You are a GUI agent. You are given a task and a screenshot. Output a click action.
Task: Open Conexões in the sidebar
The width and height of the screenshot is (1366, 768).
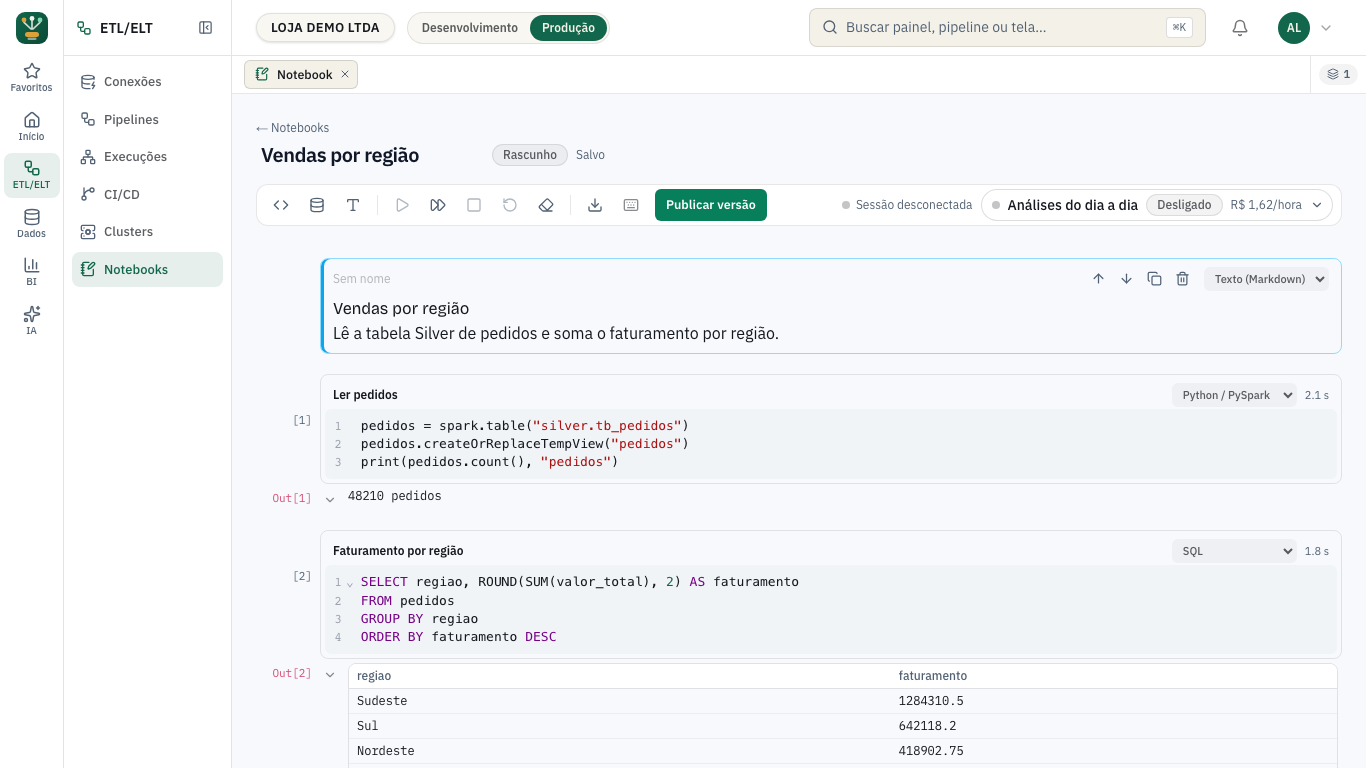pos(147,82)
